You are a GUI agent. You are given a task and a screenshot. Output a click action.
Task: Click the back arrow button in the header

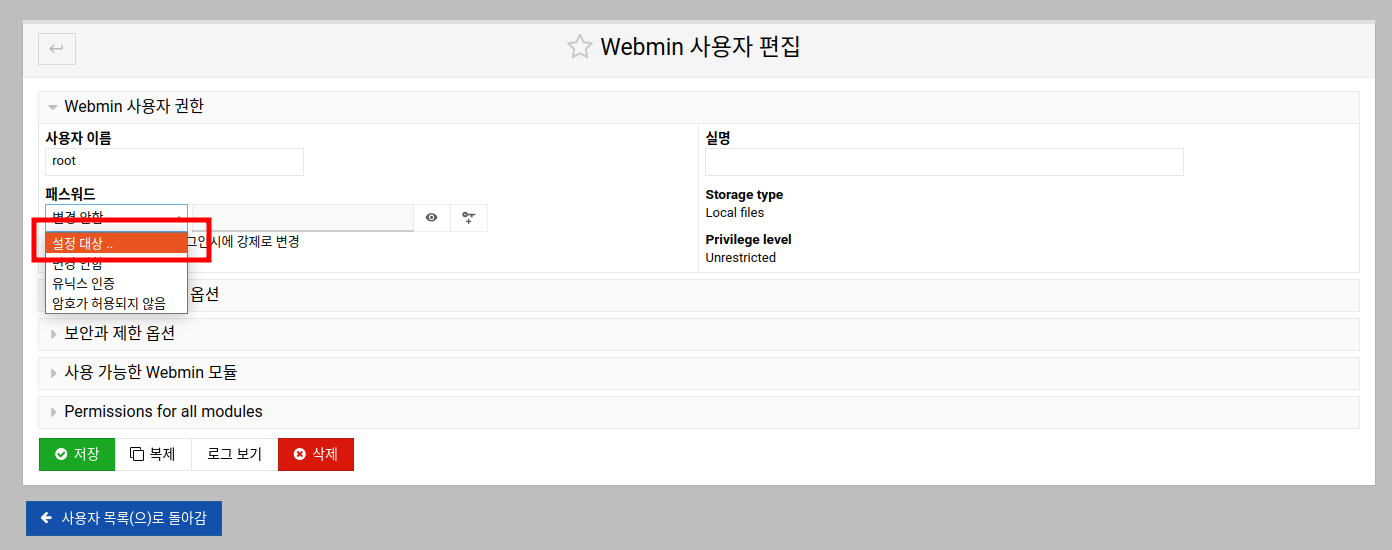(x=57, y=48)
